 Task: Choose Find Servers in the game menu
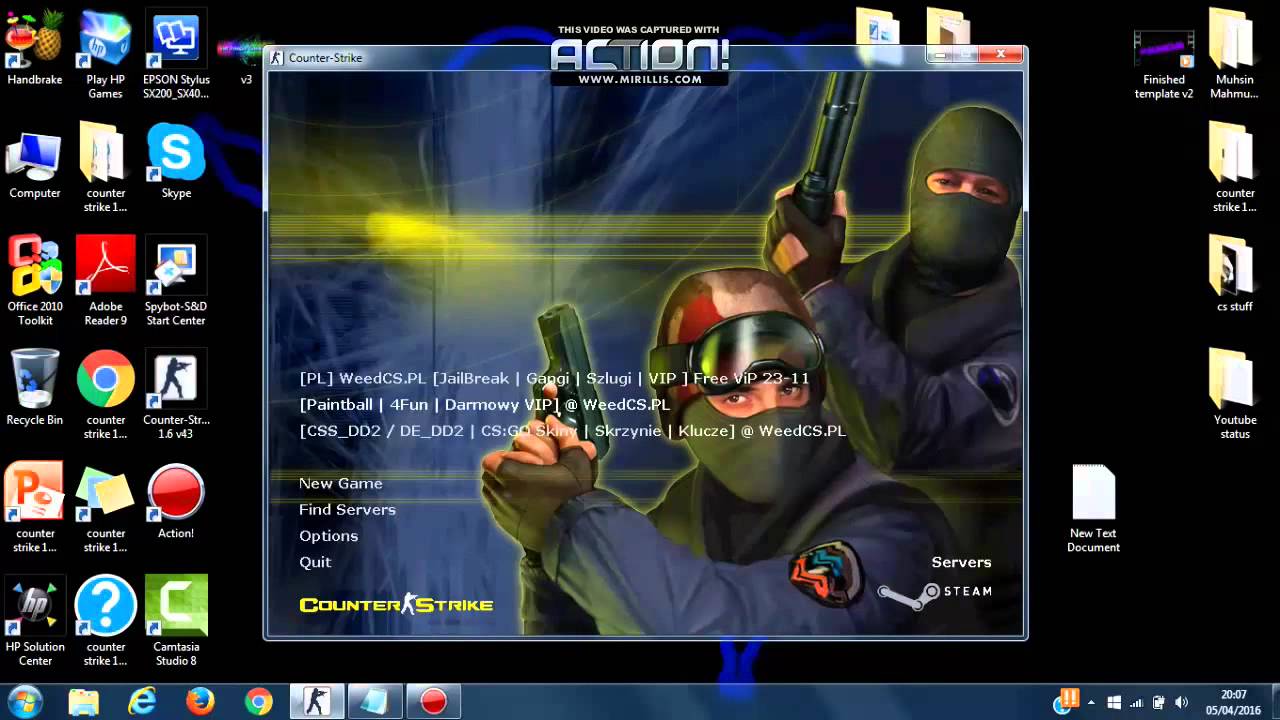coord(347,509)
